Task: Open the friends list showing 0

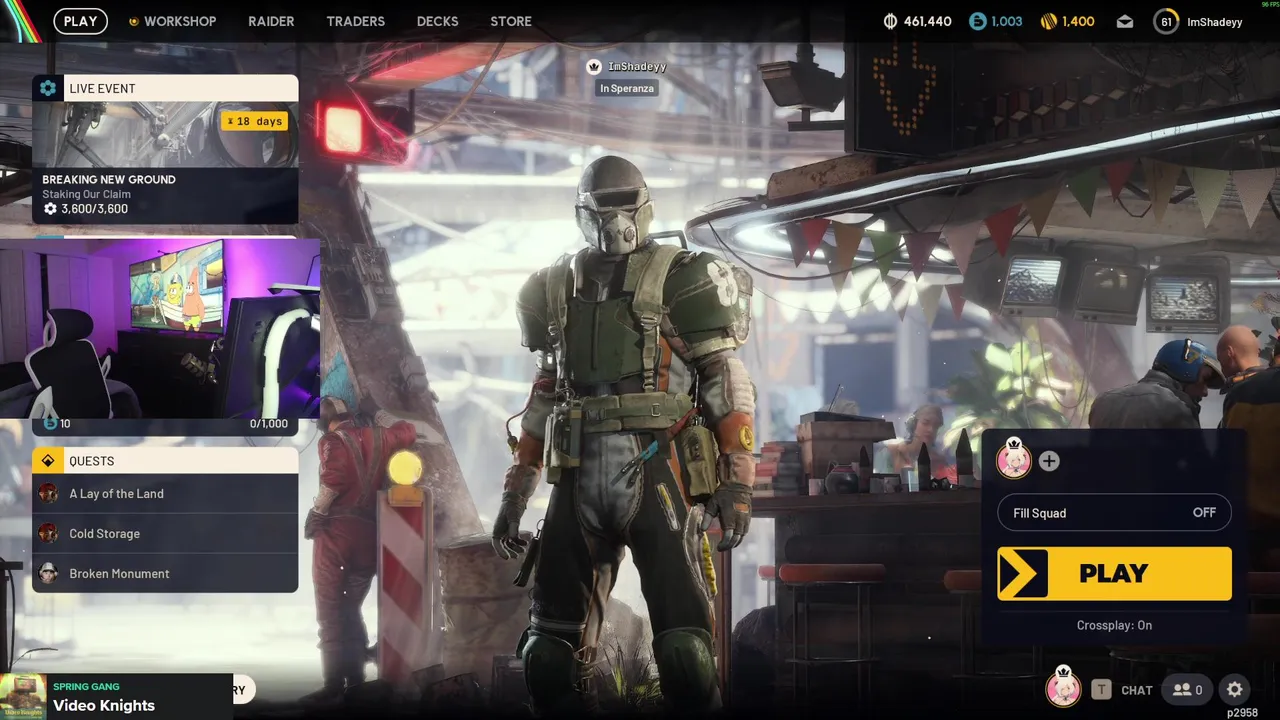Action: click(1187, 689)
